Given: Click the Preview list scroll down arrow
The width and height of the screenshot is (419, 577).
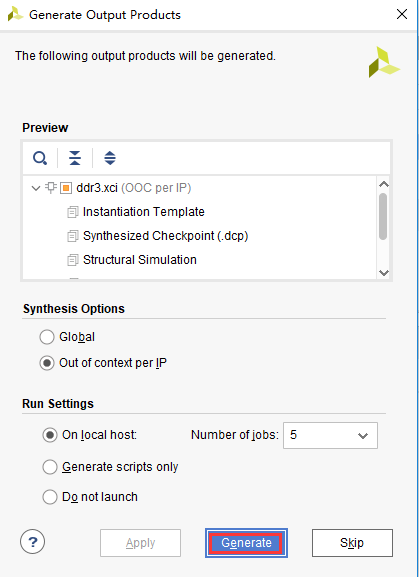Looking at the screenshot, I should [x=384, y=273].
